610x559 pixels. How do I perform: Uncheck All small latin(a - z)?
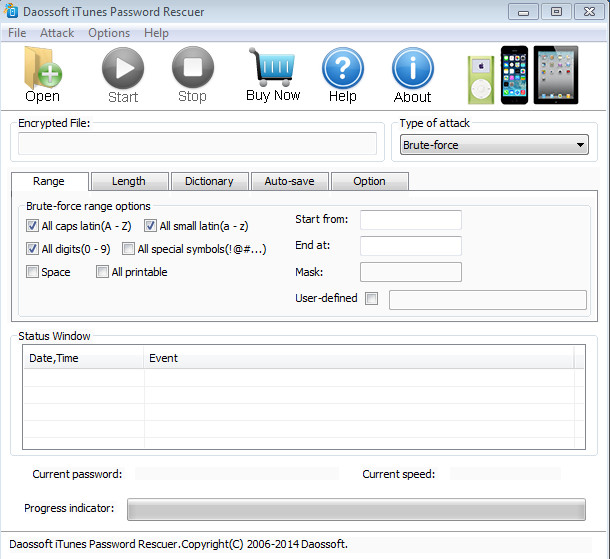(150, 226)
